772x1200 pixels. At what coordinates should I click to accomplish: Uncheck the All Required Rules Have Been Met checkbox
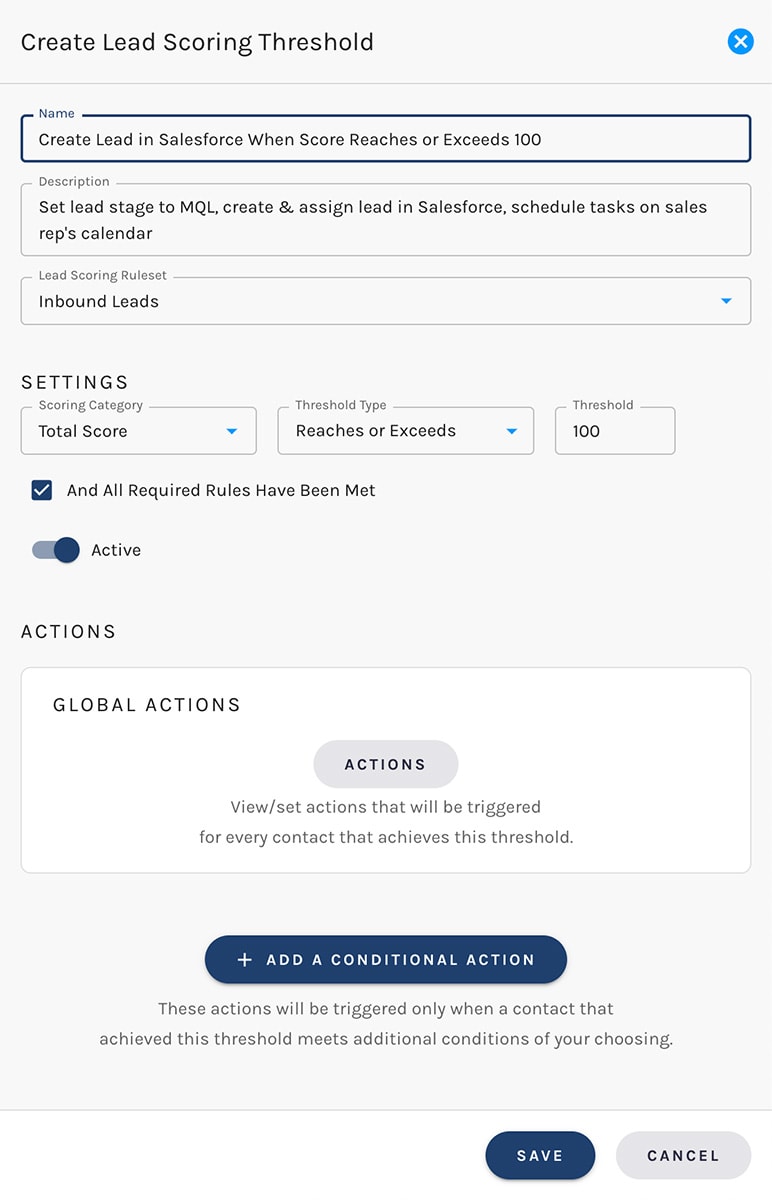42,490
